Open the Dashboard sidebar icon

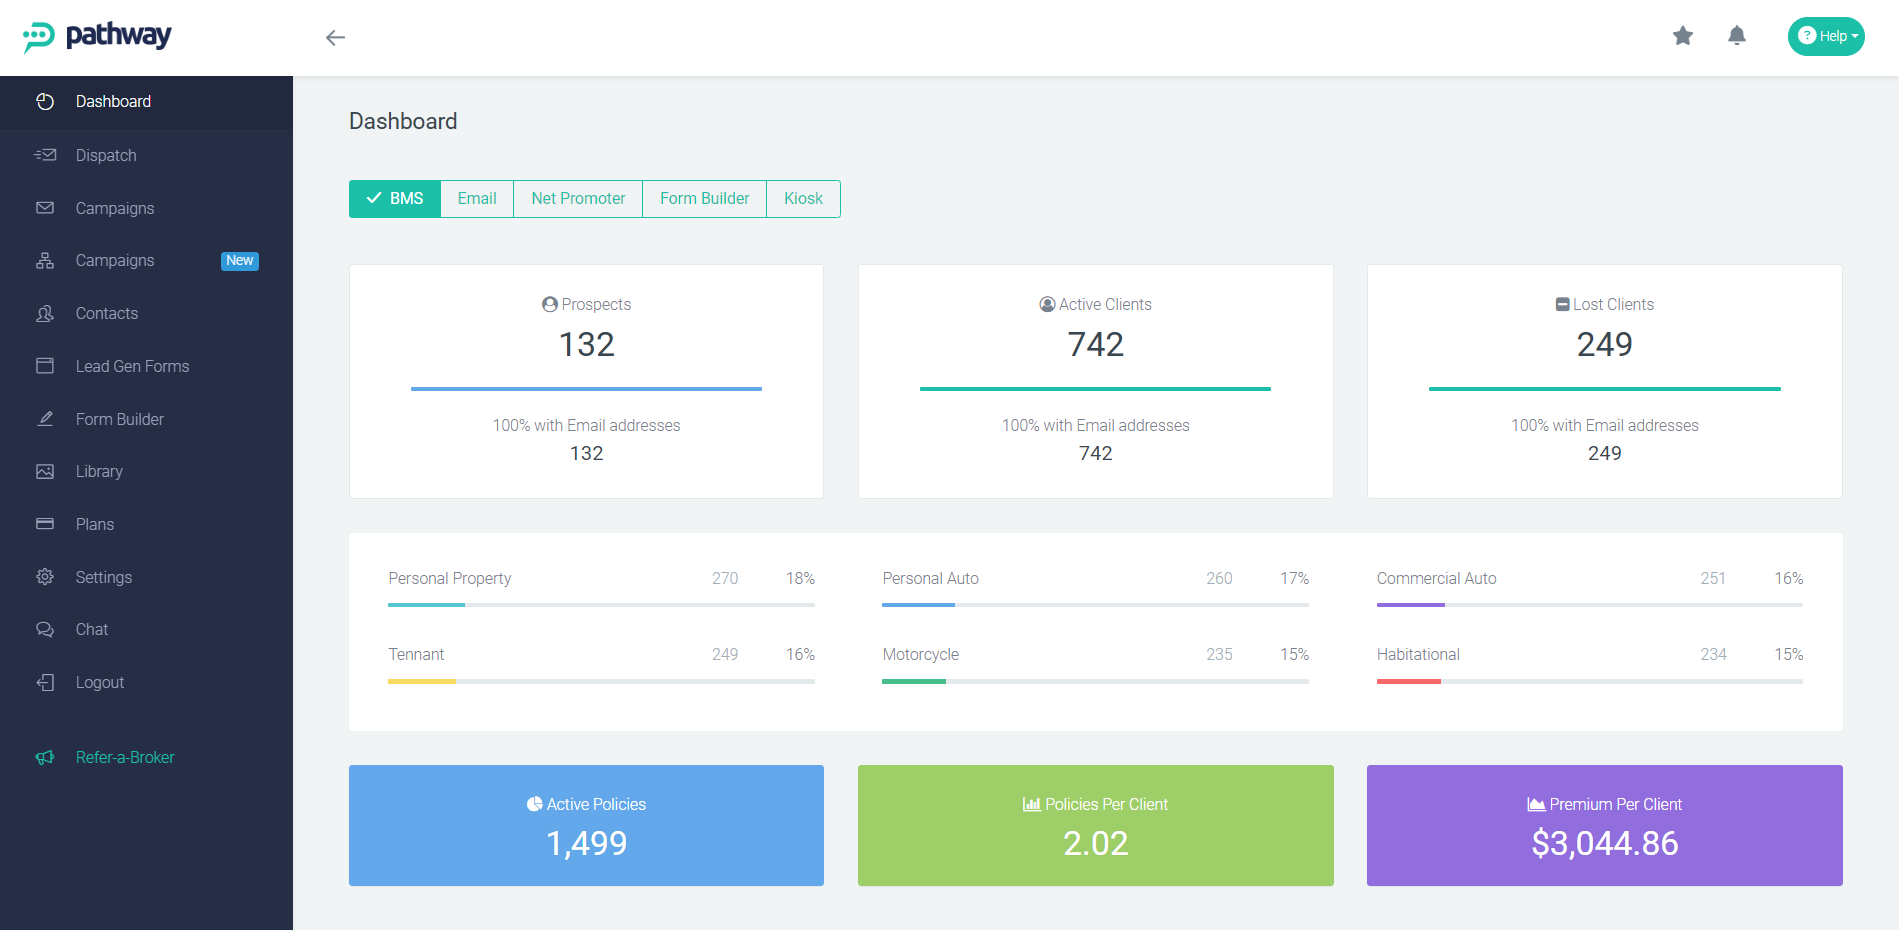[x=45, y=101]
